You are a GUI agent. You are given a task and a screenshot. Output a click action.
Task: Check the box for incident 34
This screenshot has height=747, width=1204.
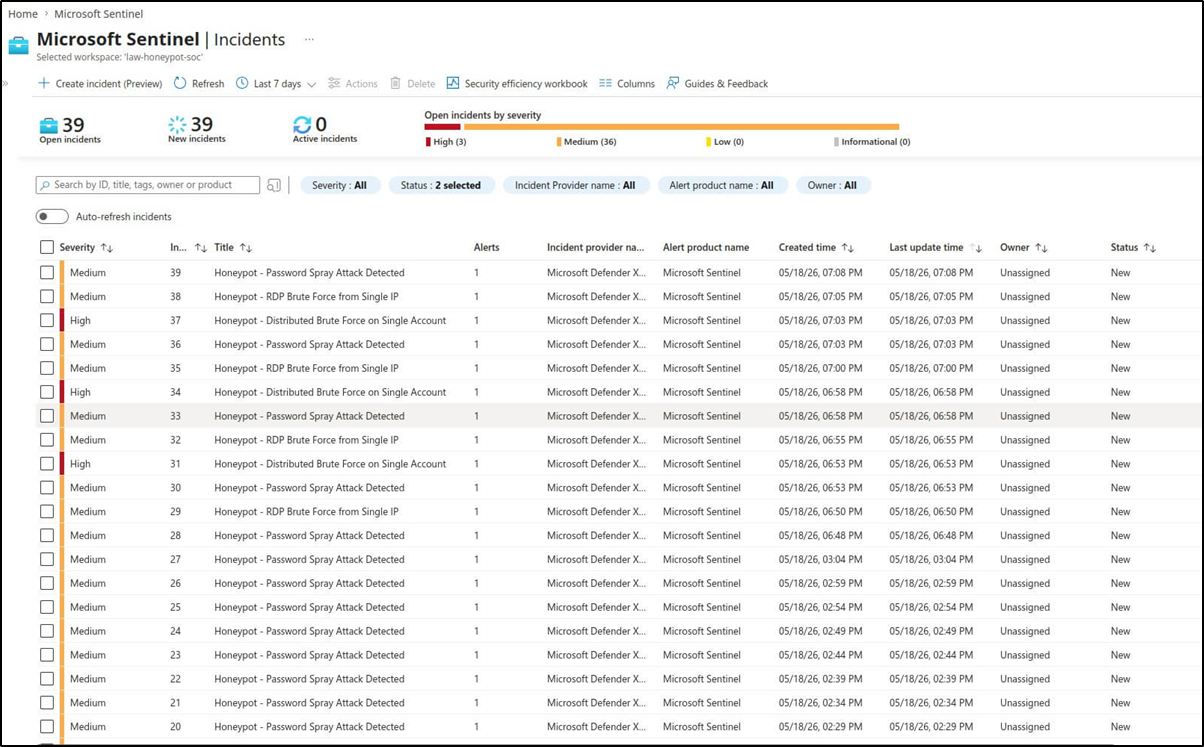pyautogui.click(x=47, y=392)
